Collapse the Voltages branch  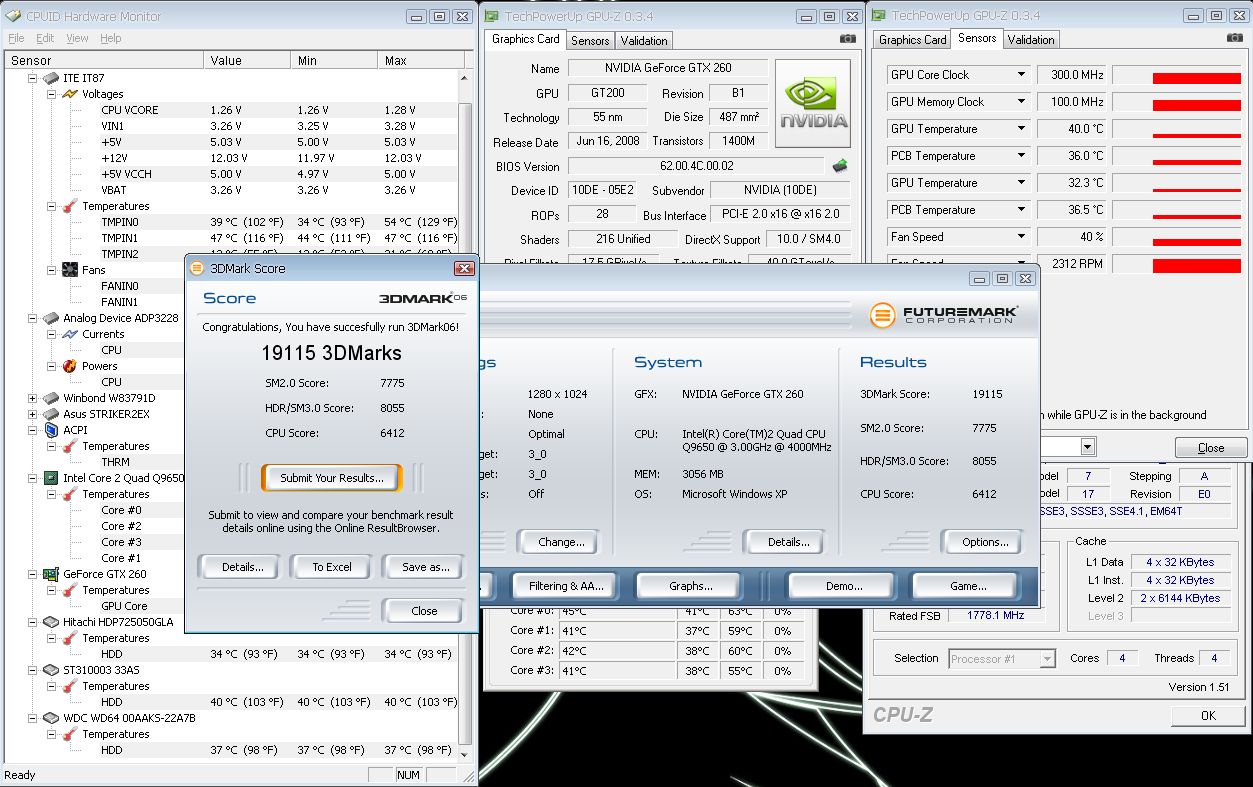click(x=52, y=94)
